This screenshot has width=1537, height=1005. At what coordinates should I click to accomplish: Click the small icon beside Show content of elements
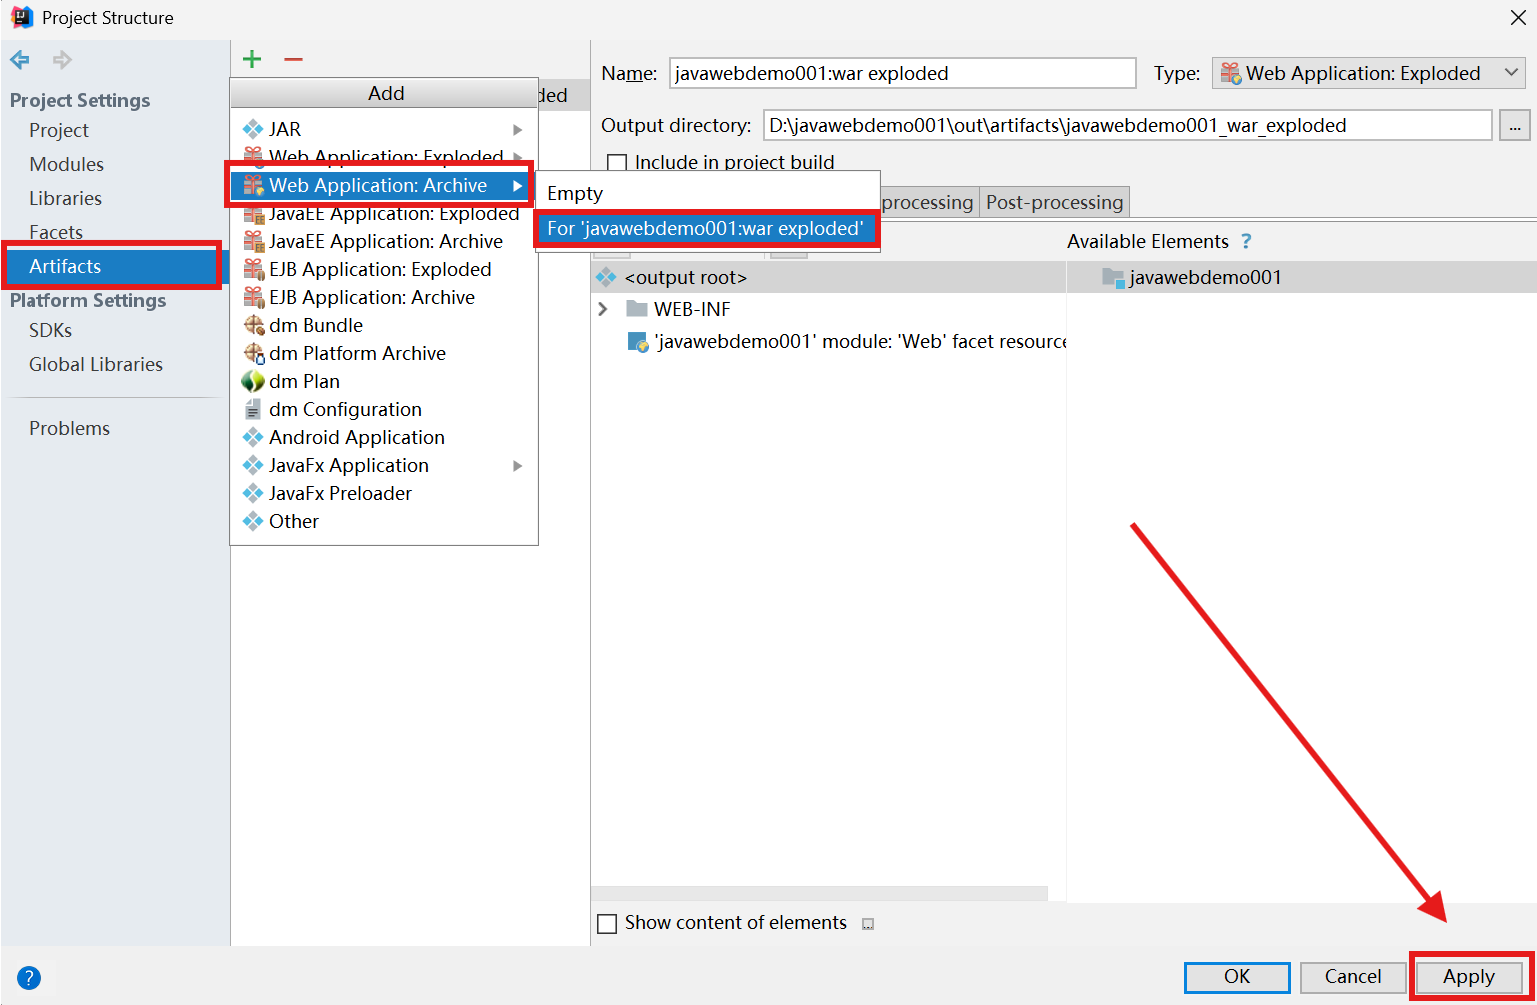[868, 924]
